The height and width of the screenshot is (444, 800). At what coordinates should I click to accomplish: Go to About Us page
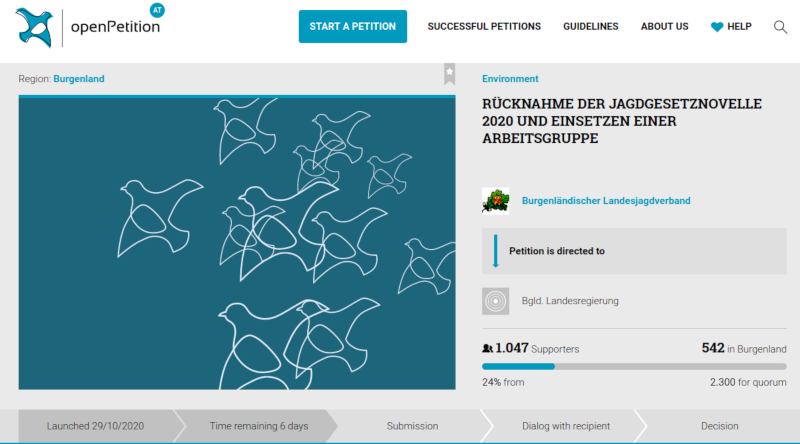click(x=664, y=27)
